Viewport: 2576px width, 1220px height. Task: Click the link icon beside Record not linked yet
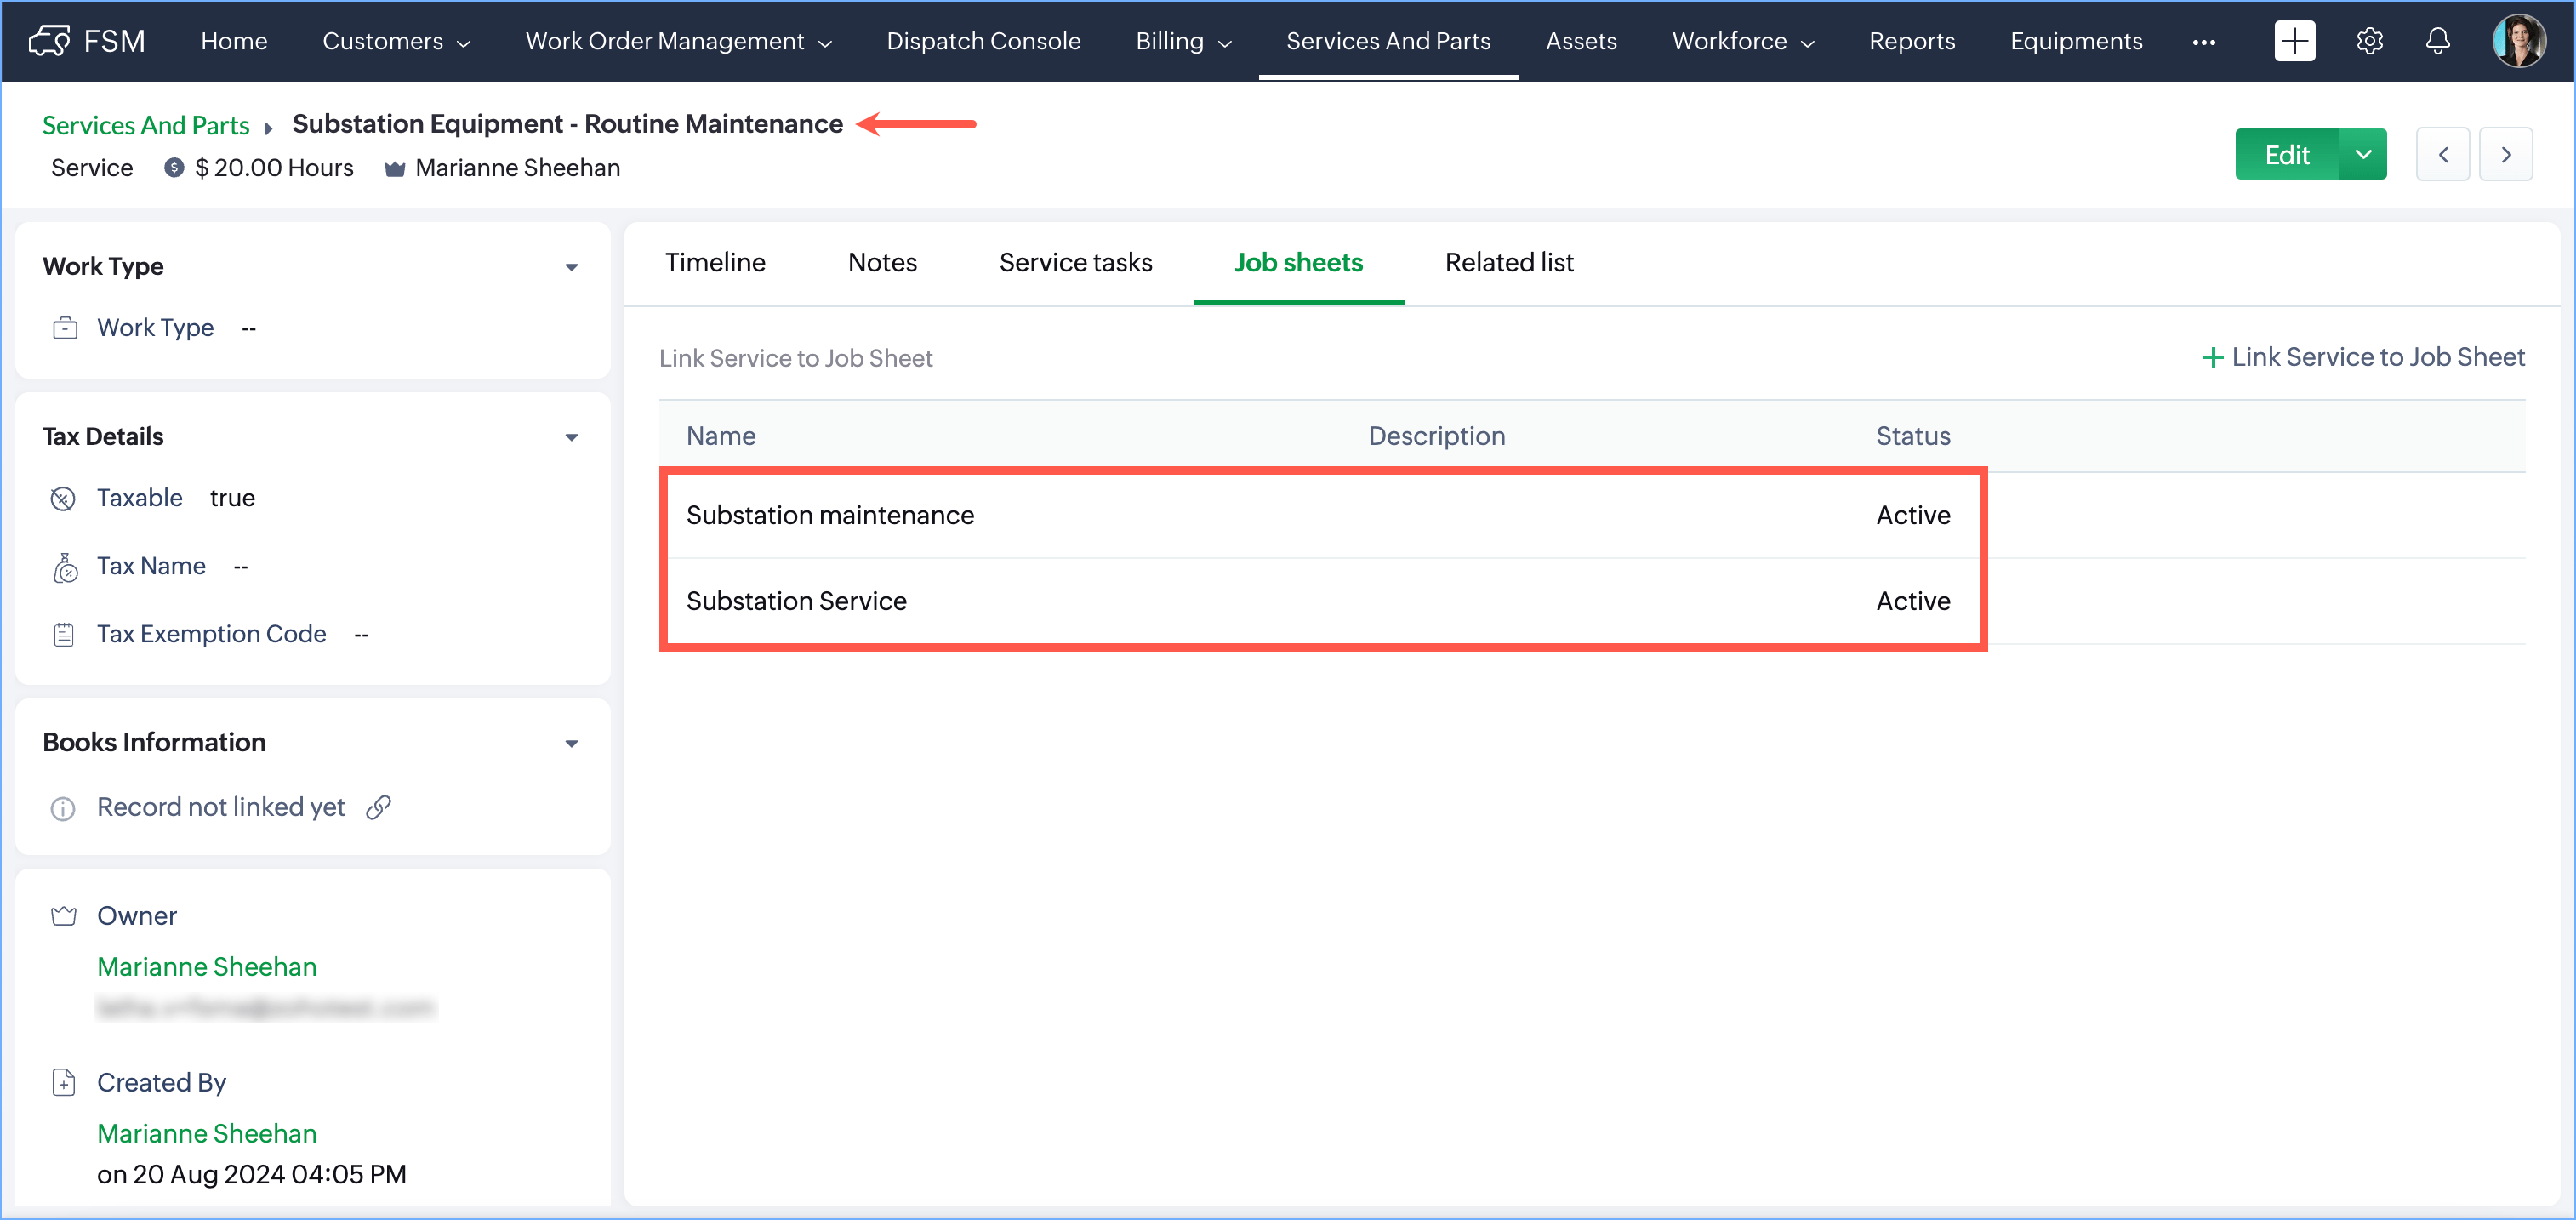378,807
